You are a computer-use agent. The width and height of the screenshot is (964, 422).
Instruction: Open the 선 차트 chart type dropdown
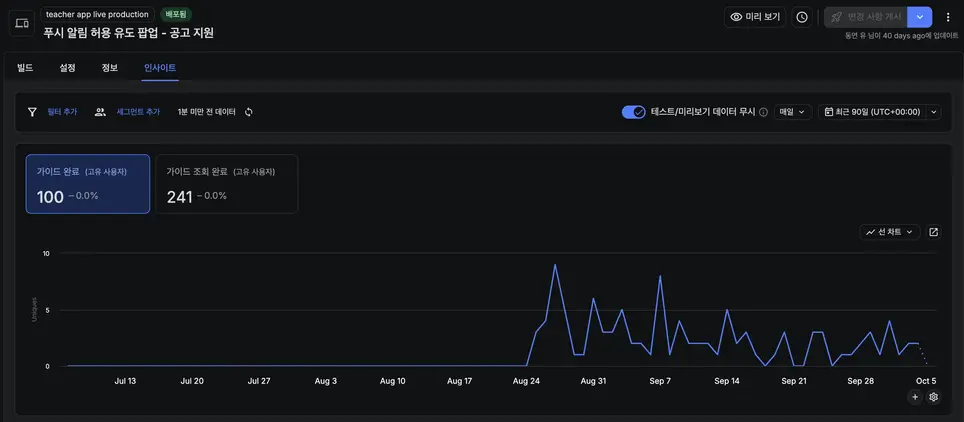pyautogui.click(x=890, y=232)
